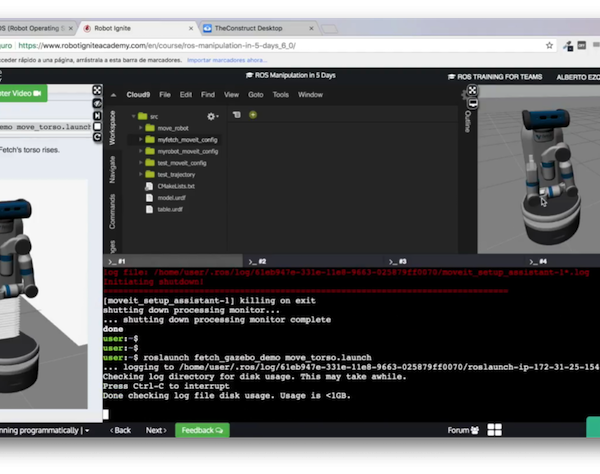This screenshot has height=474, width=600.
Task: Open the Cloud9 menu
Action: 138,95
